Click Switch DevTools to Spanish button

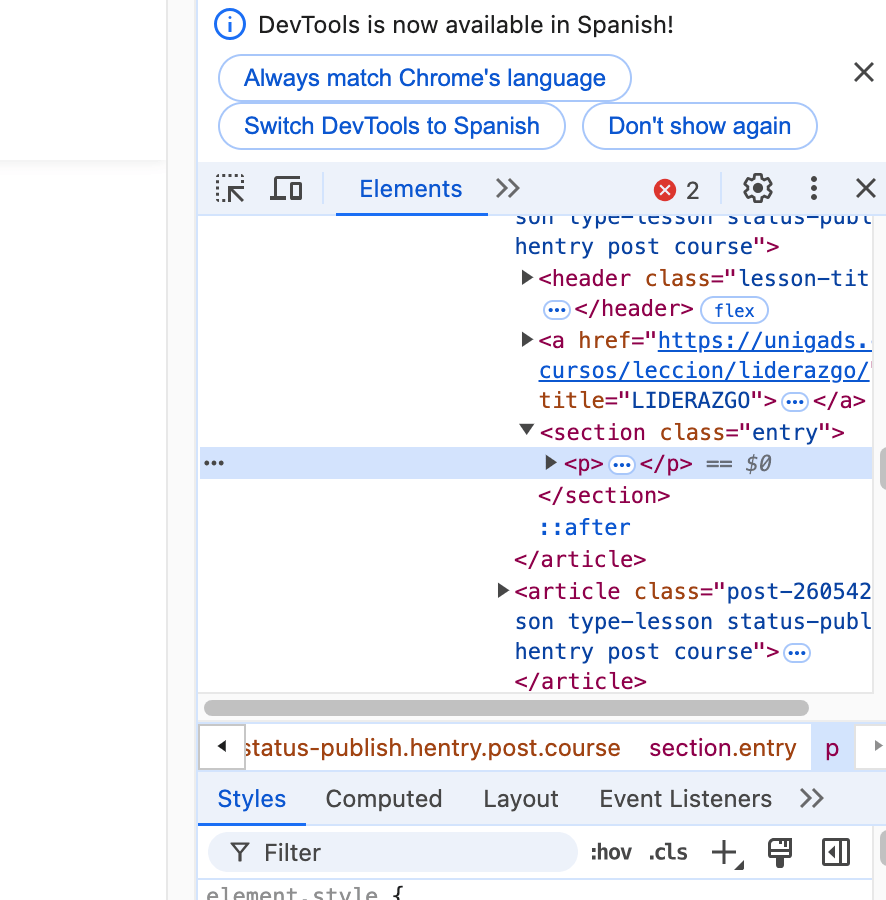pyautogui.click(x=392, y=126)
